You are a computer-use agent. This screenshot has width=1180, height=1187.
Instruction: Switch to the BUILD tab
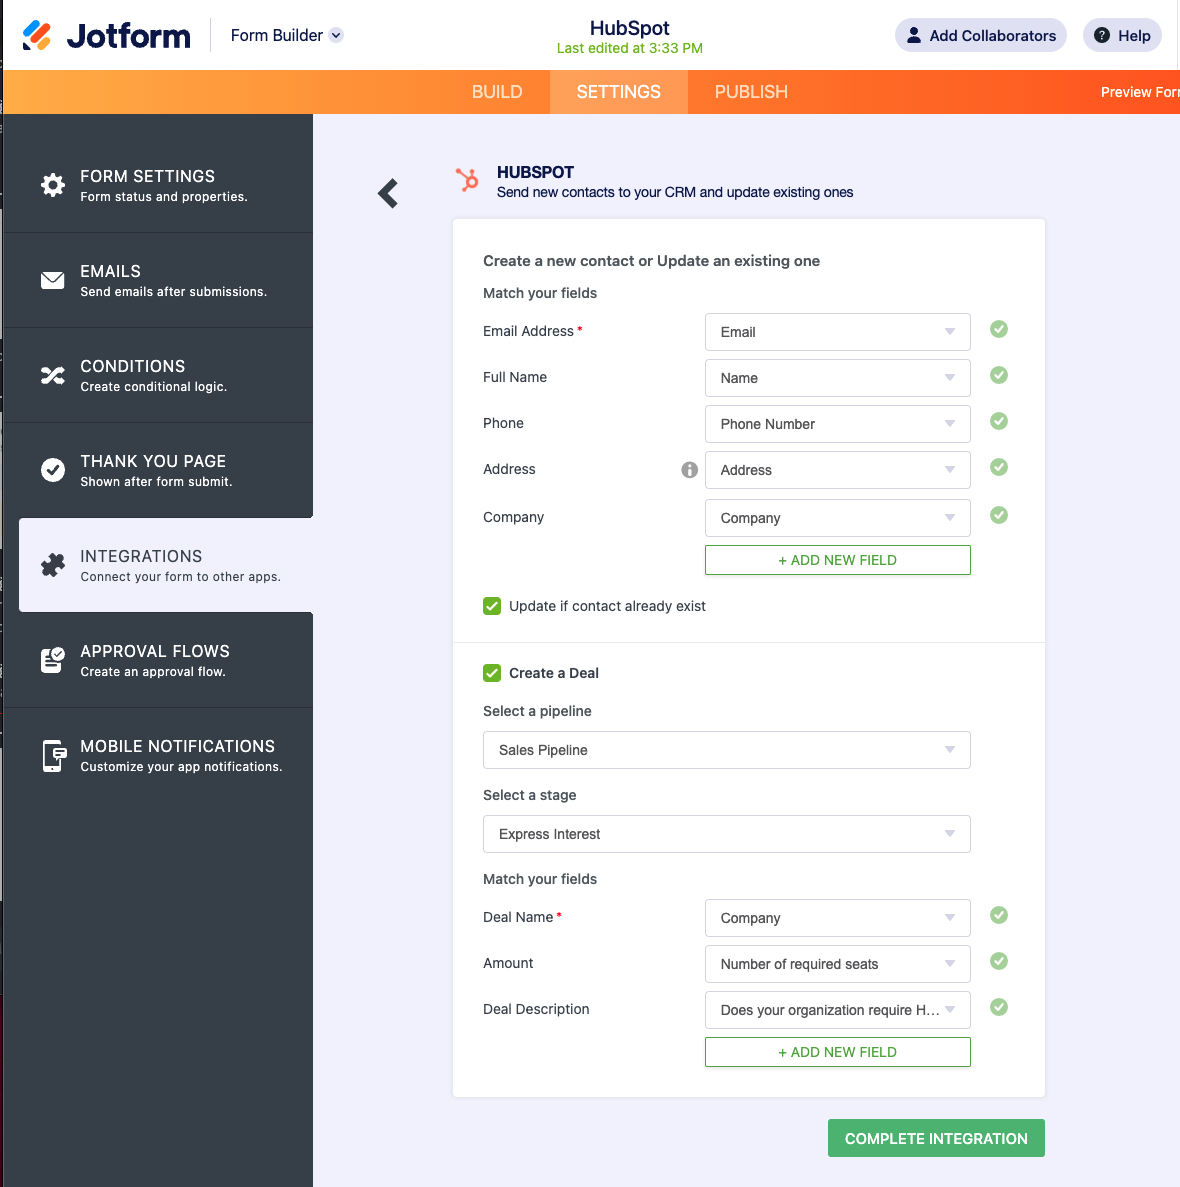[497, 92]
